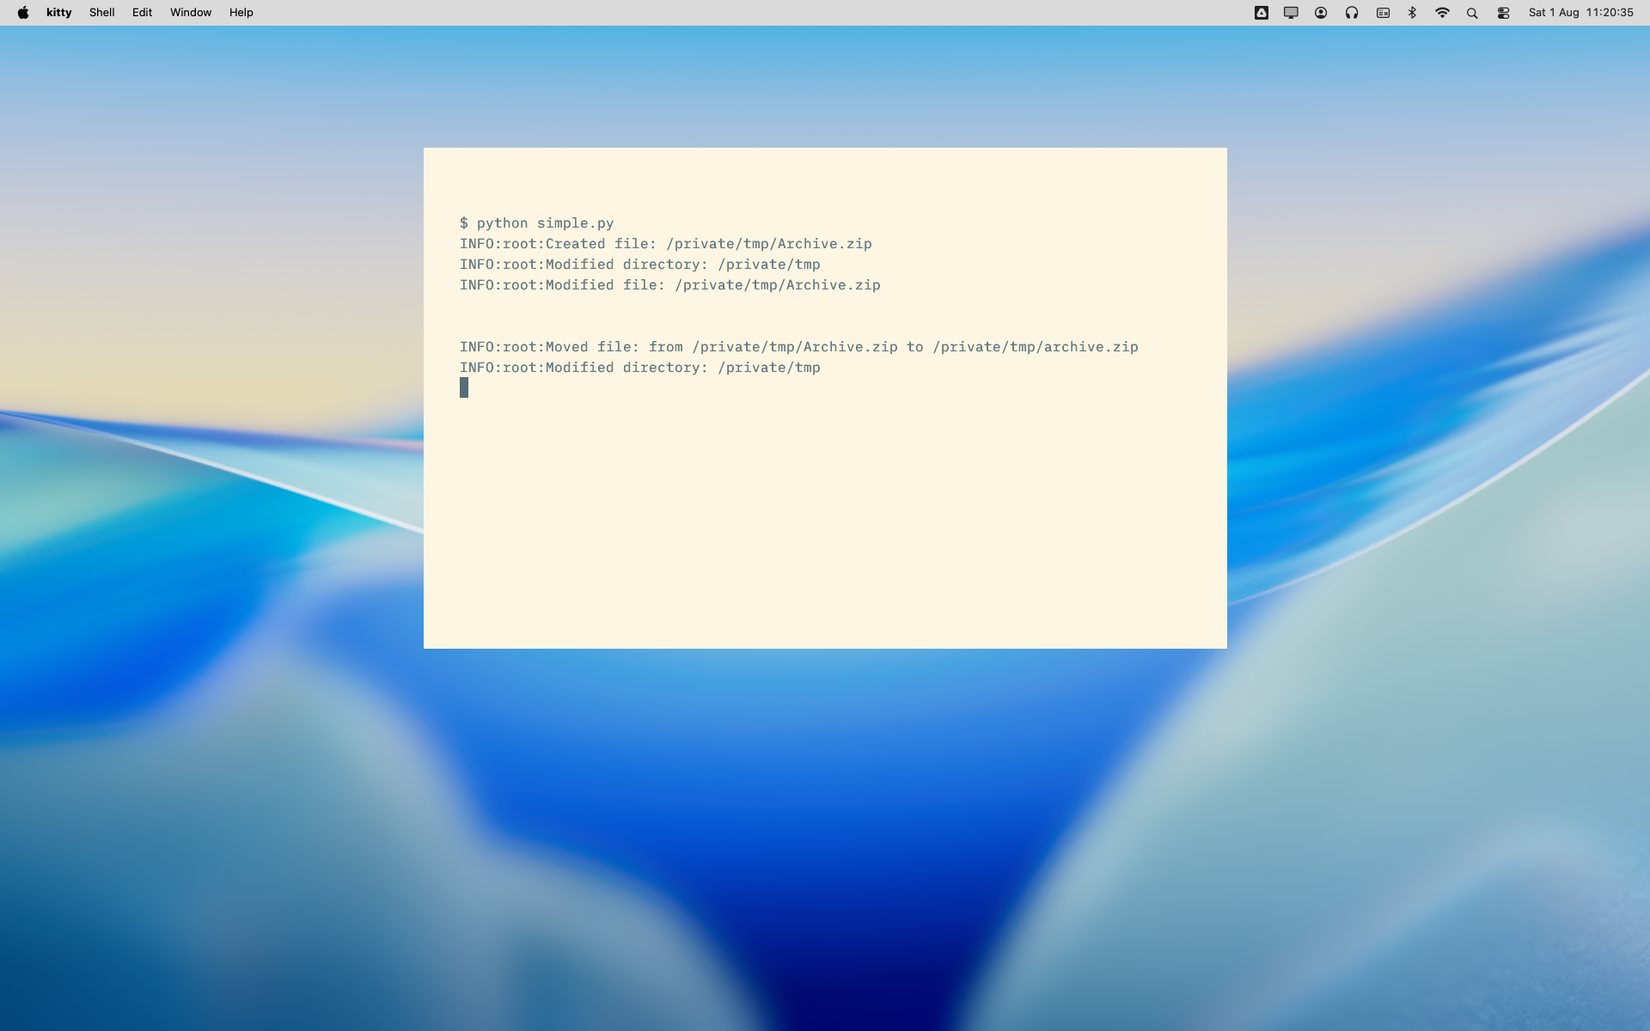Click the 'Moved file: from' log line
Viewport: 1650px width, 1031px height.
pos(799,347)
